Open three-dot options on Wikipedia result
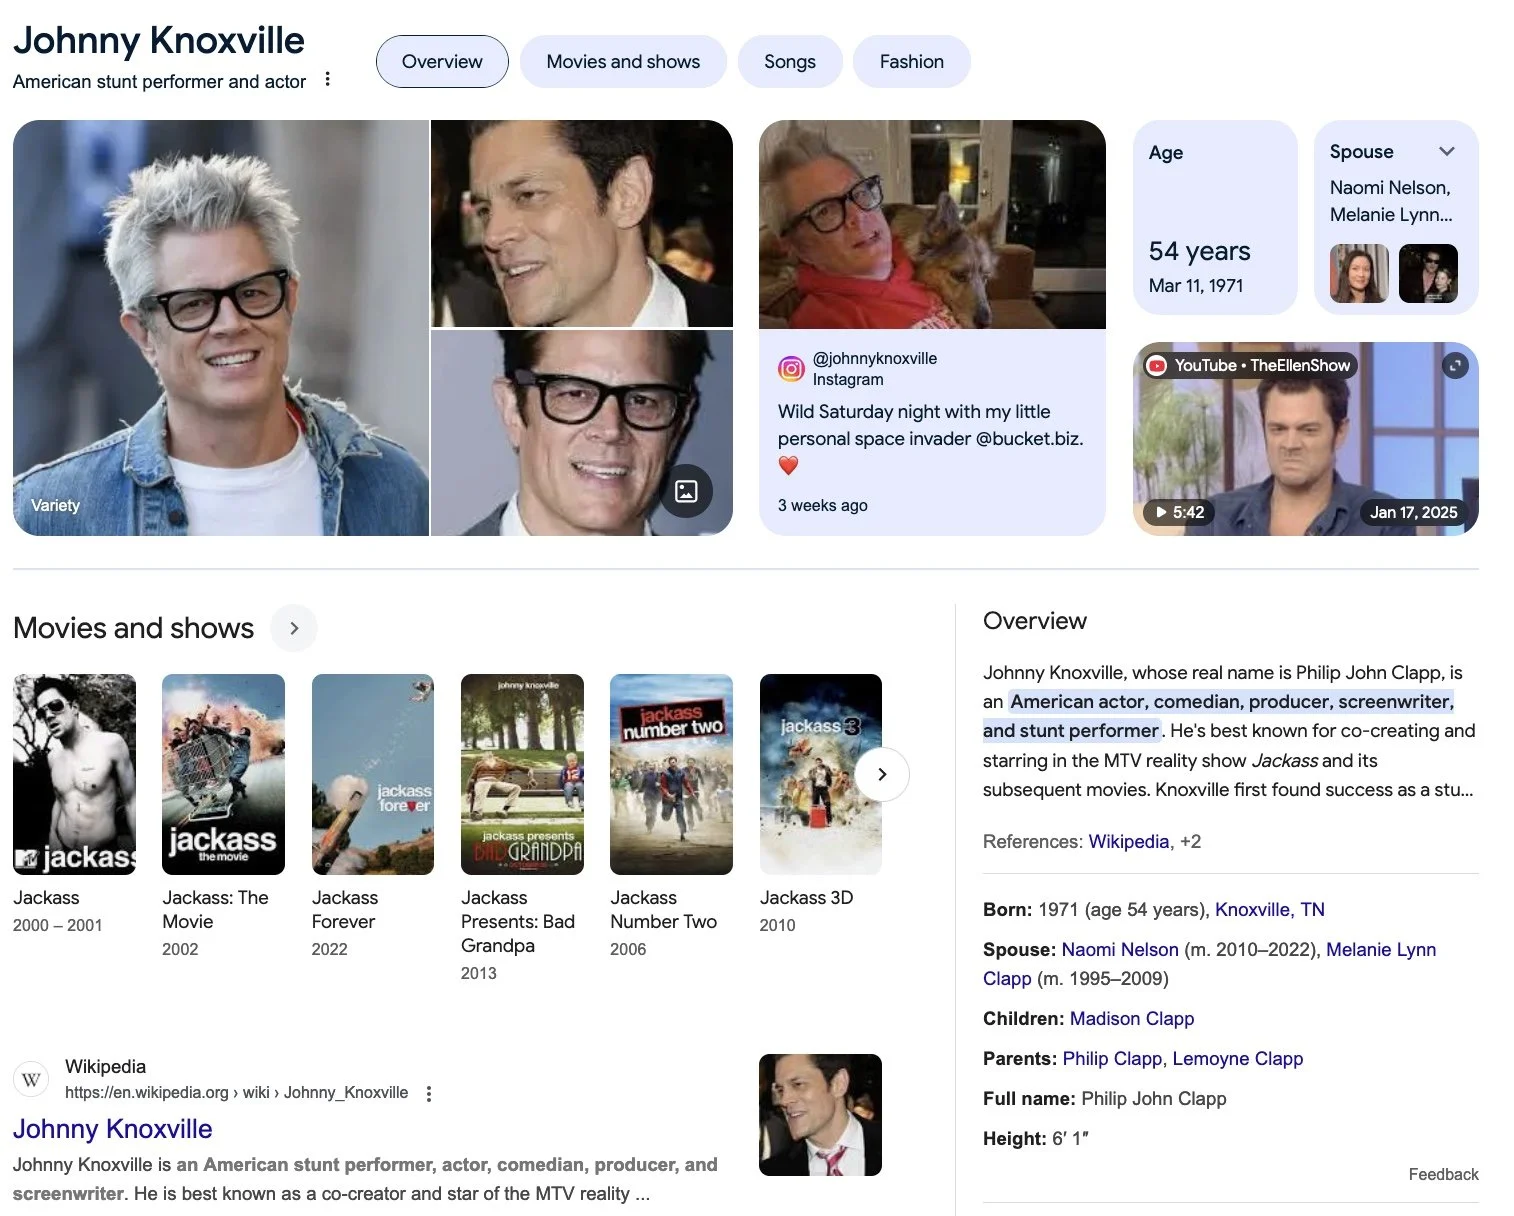 coord(428,1093)
